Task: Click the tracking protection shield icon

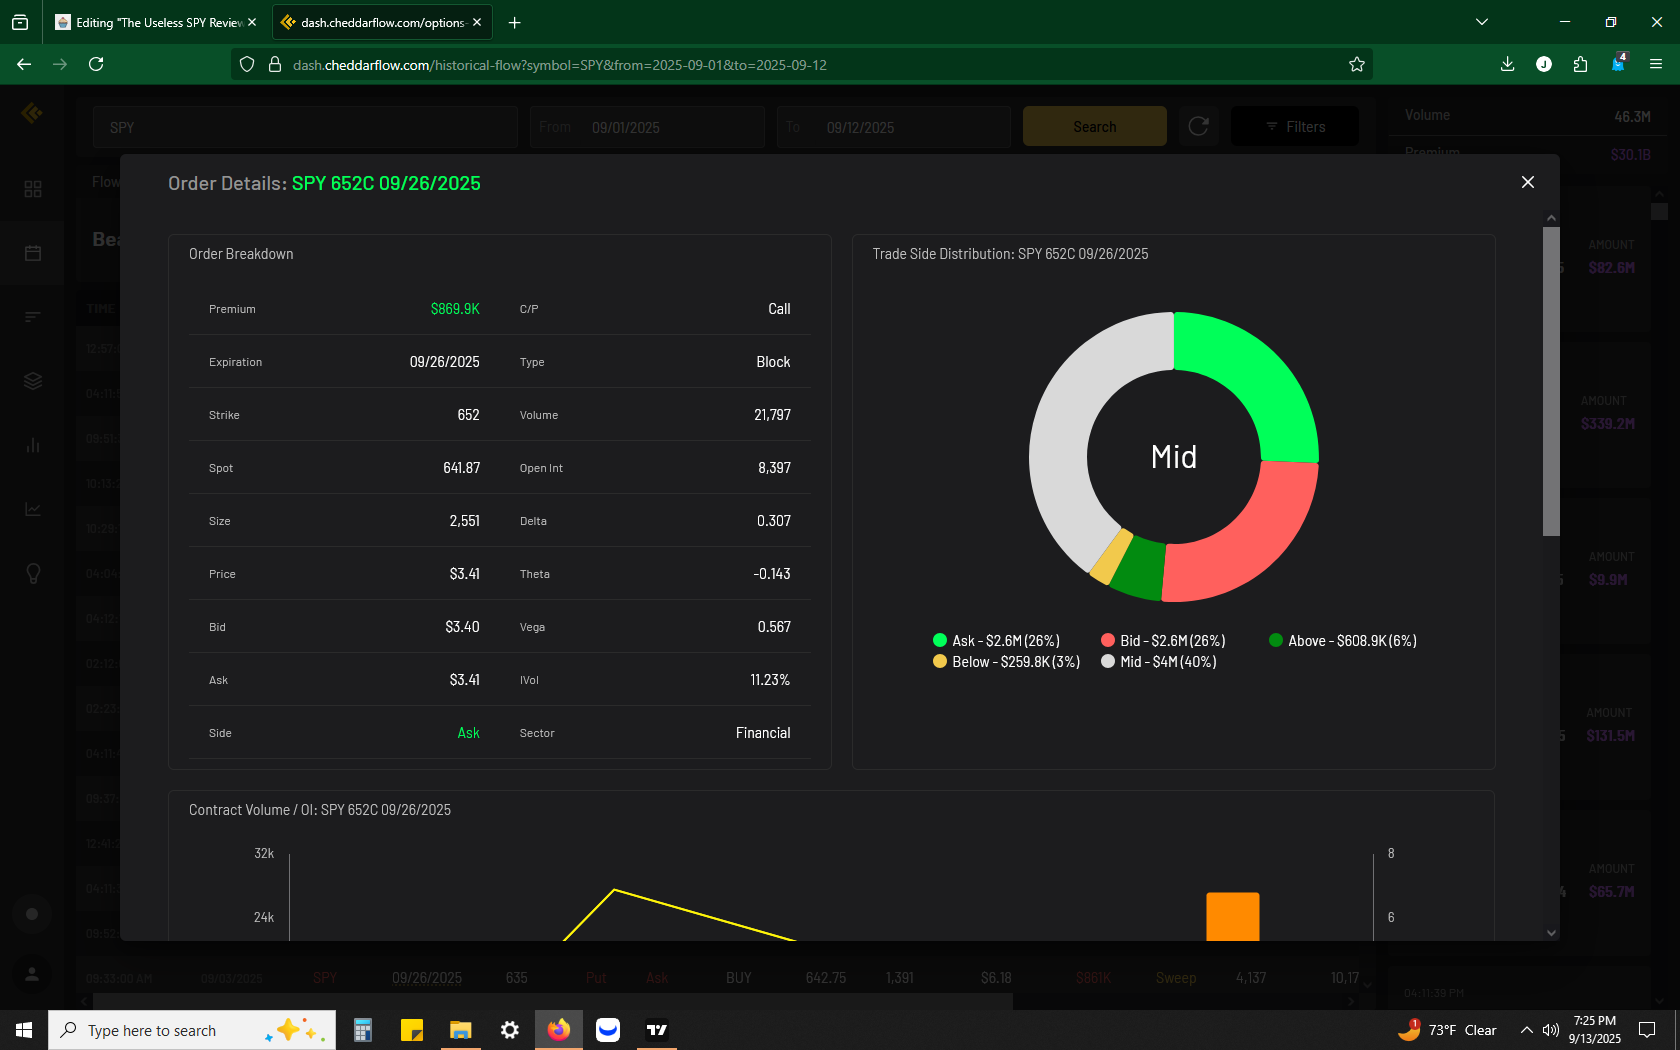Action: pos(247,64)
